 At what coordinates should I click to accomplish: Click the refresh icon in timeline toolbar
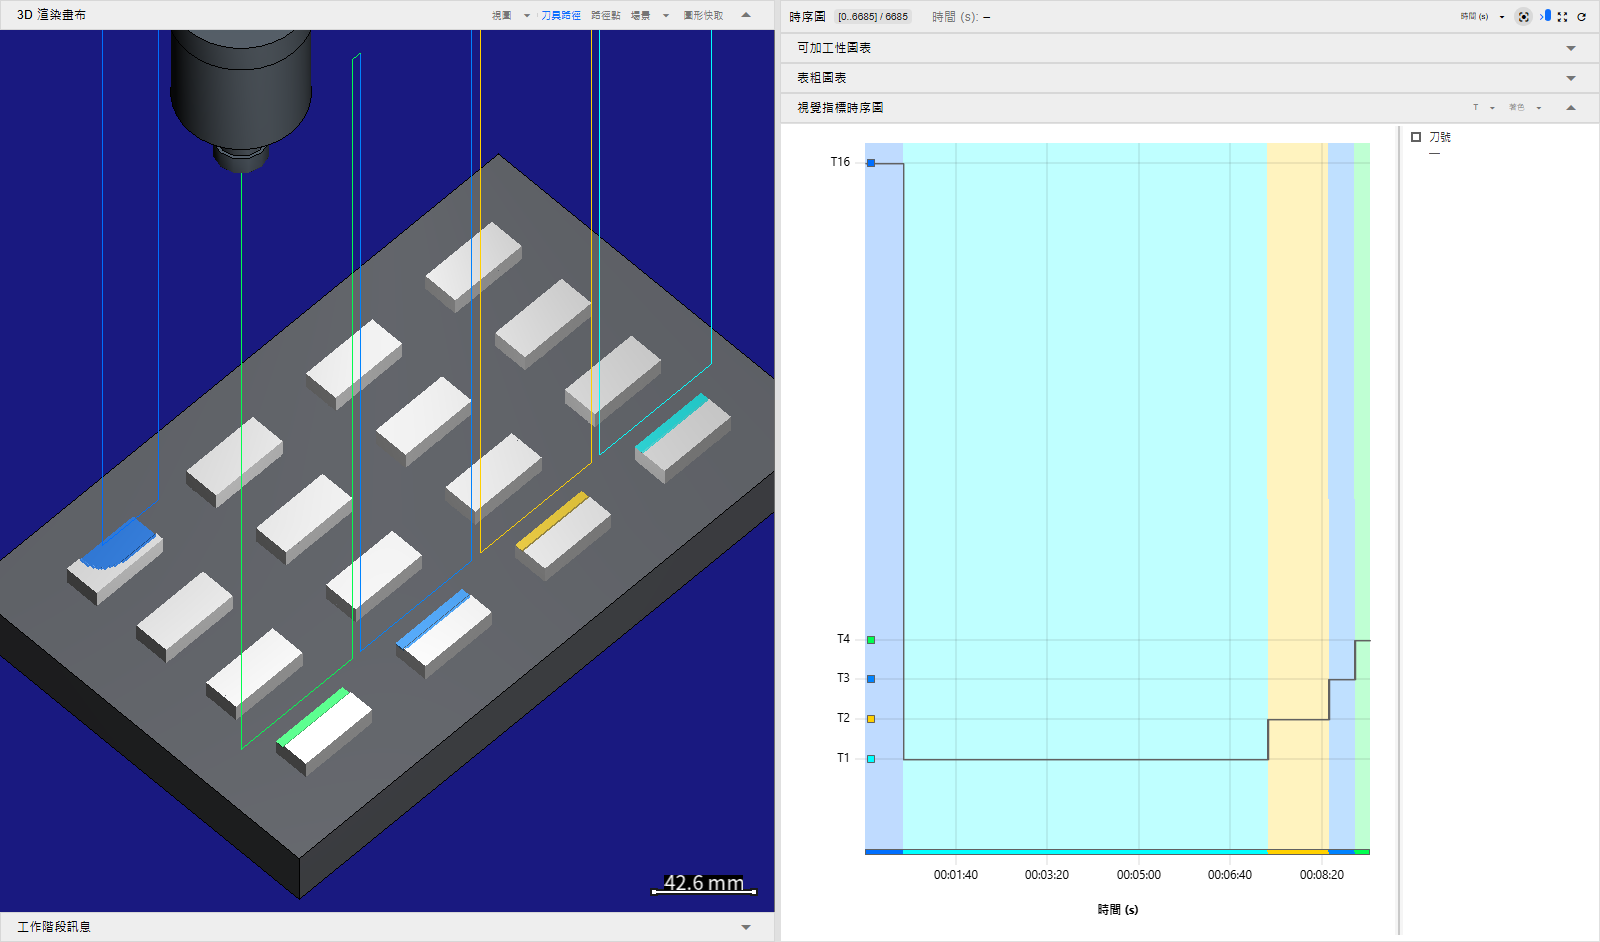pos(1582,17)
